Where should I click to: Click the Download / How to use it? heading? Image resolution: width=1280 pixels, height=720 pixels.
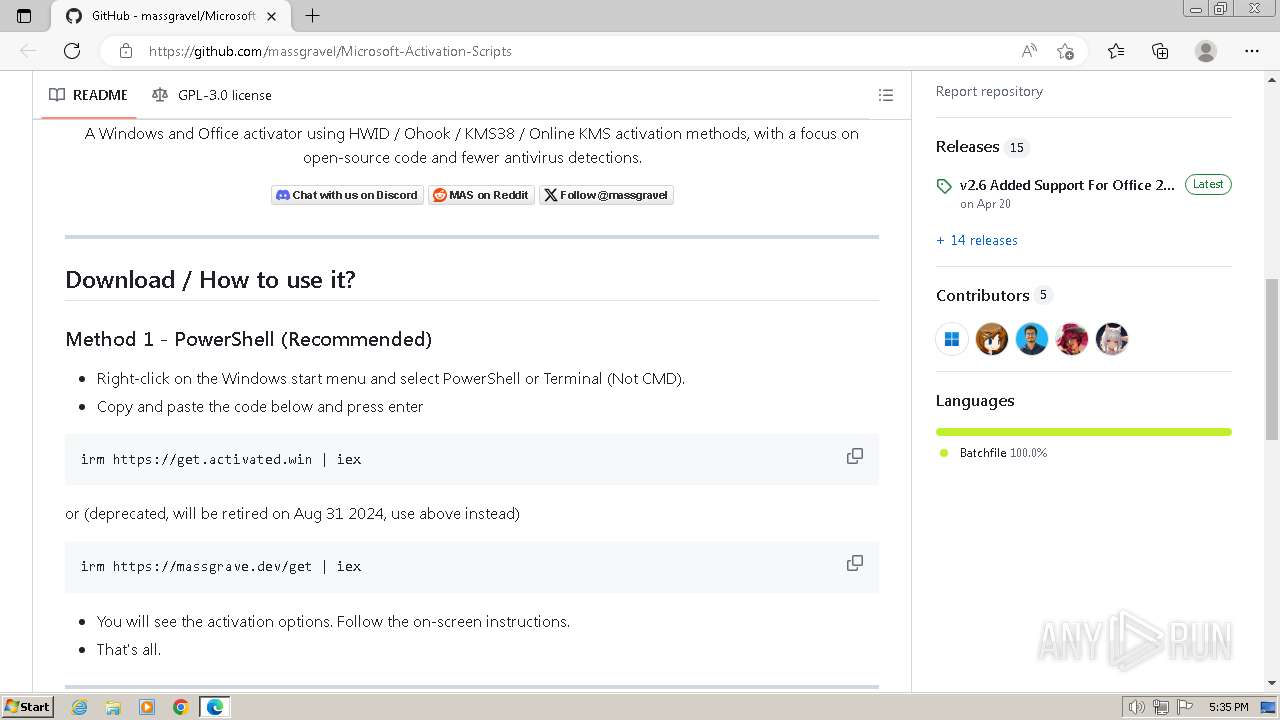click(x=210, y=280)
